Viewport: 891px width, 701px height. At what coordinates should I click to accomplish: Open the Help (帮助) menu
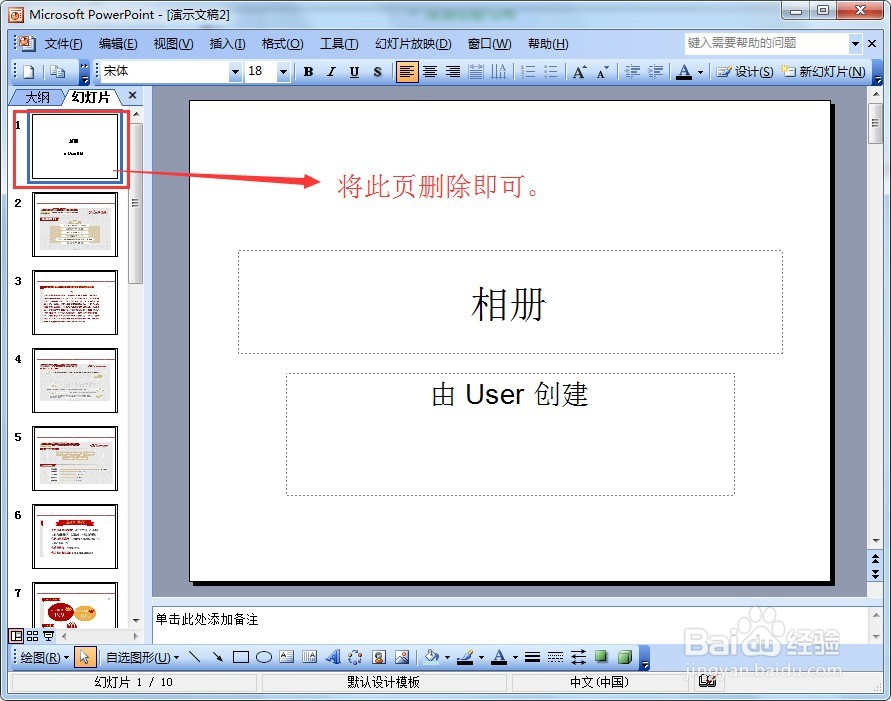click(548, 44)
